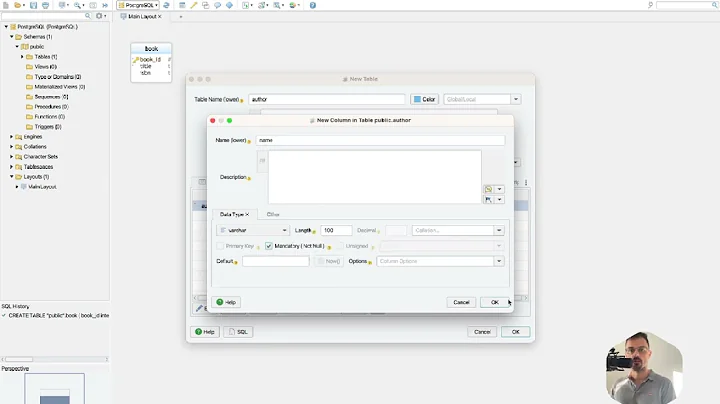Click the book_id key icon in Book table
The height and width of the screenshot is (404, 720).
click(x=136, y=60)
